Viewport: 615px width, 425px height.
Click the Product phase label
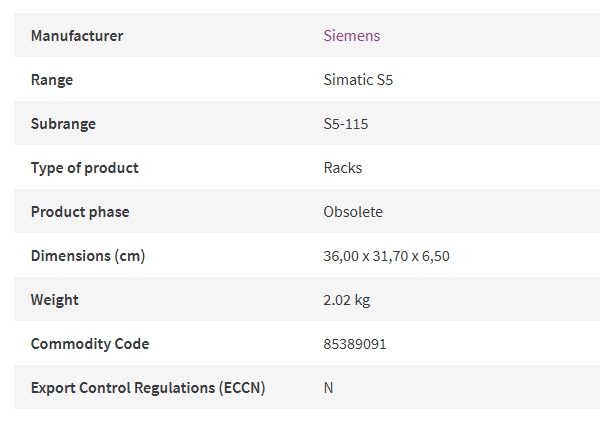pos(80,212)
